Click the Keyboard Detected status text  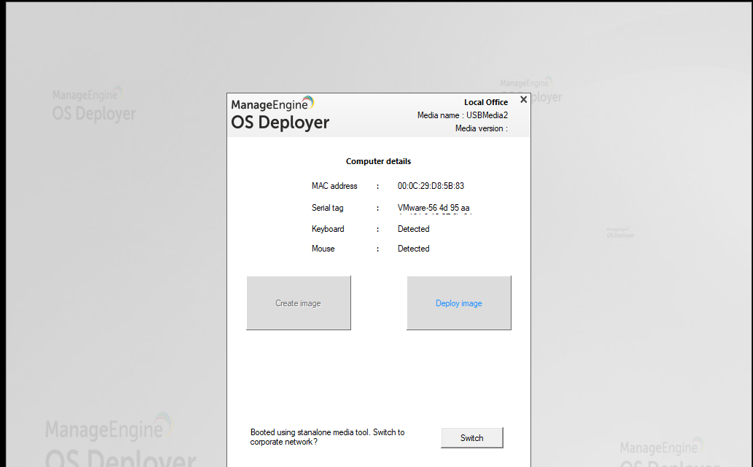413,229
